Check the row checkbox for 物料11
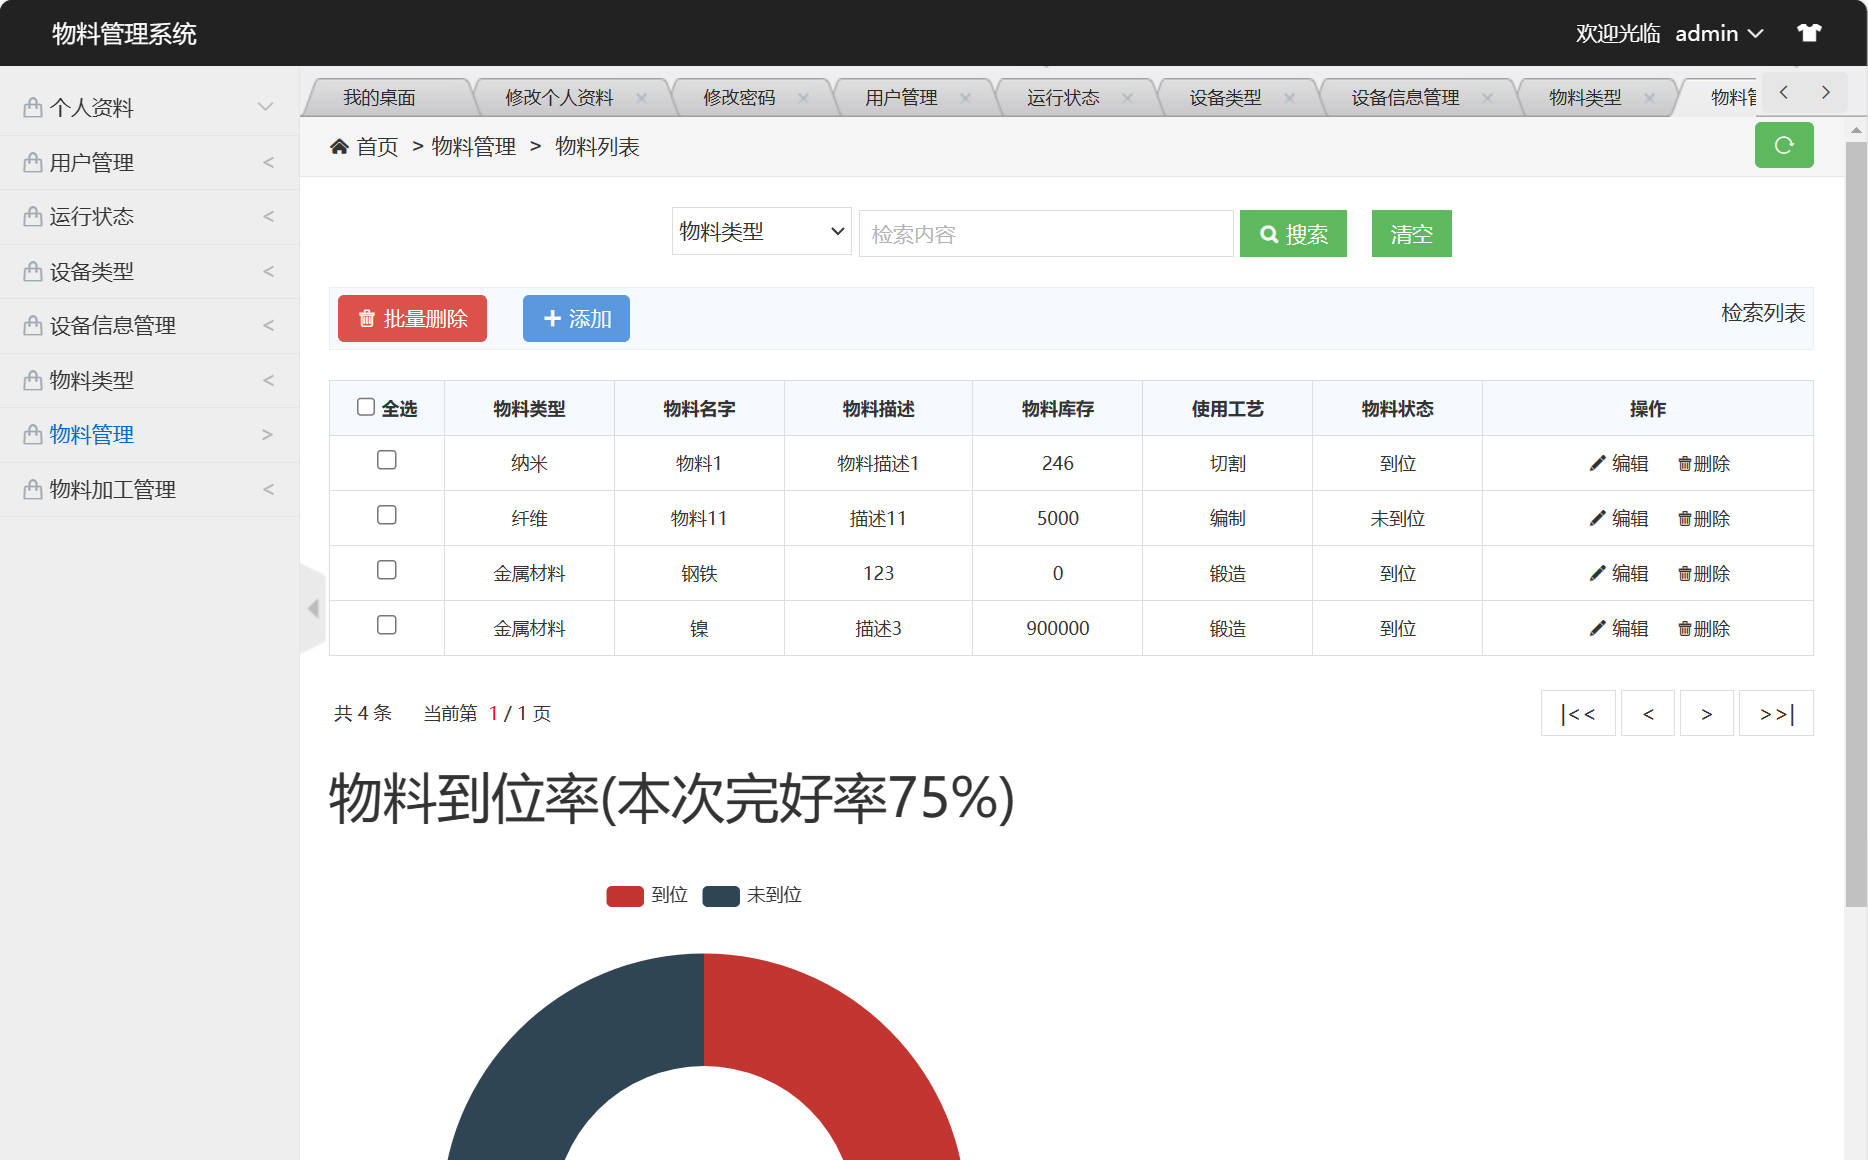The image size is (1868, 1160). [387, 515]
